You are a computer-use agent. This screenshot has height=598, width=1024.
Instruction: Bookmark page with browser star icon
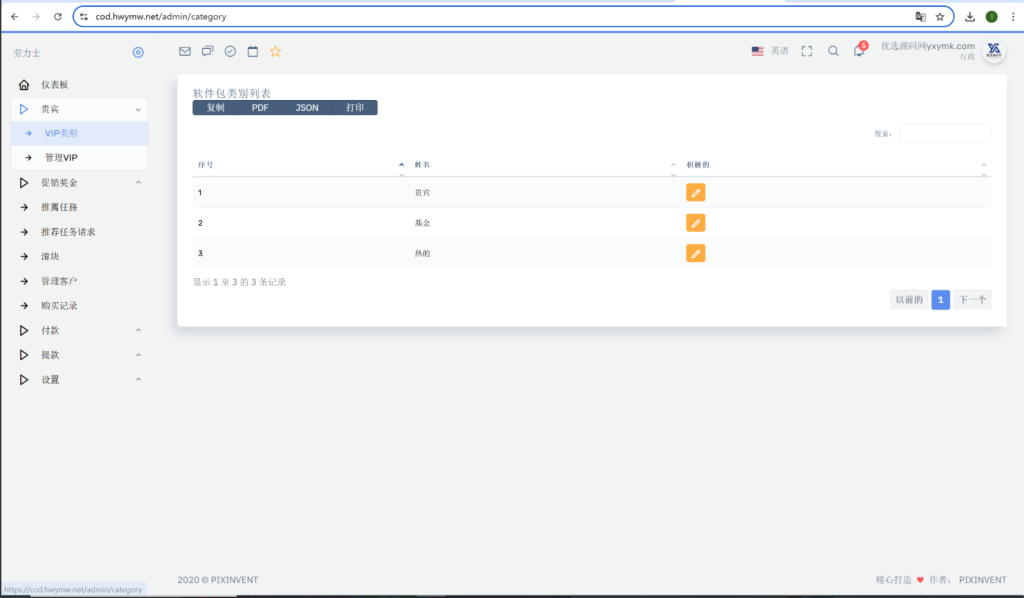tap(940, 16)
